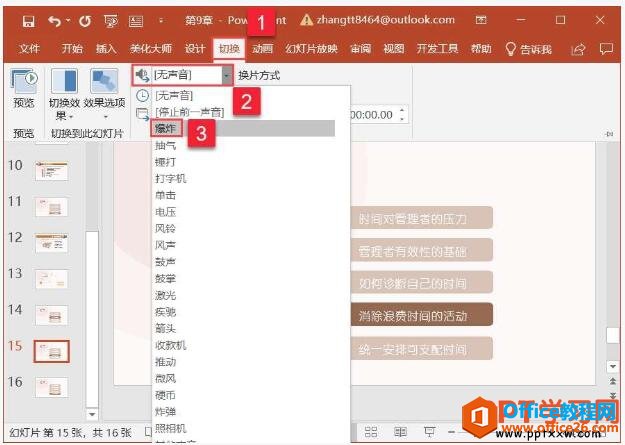Select the 单击 sound option

tap(165, 195)
